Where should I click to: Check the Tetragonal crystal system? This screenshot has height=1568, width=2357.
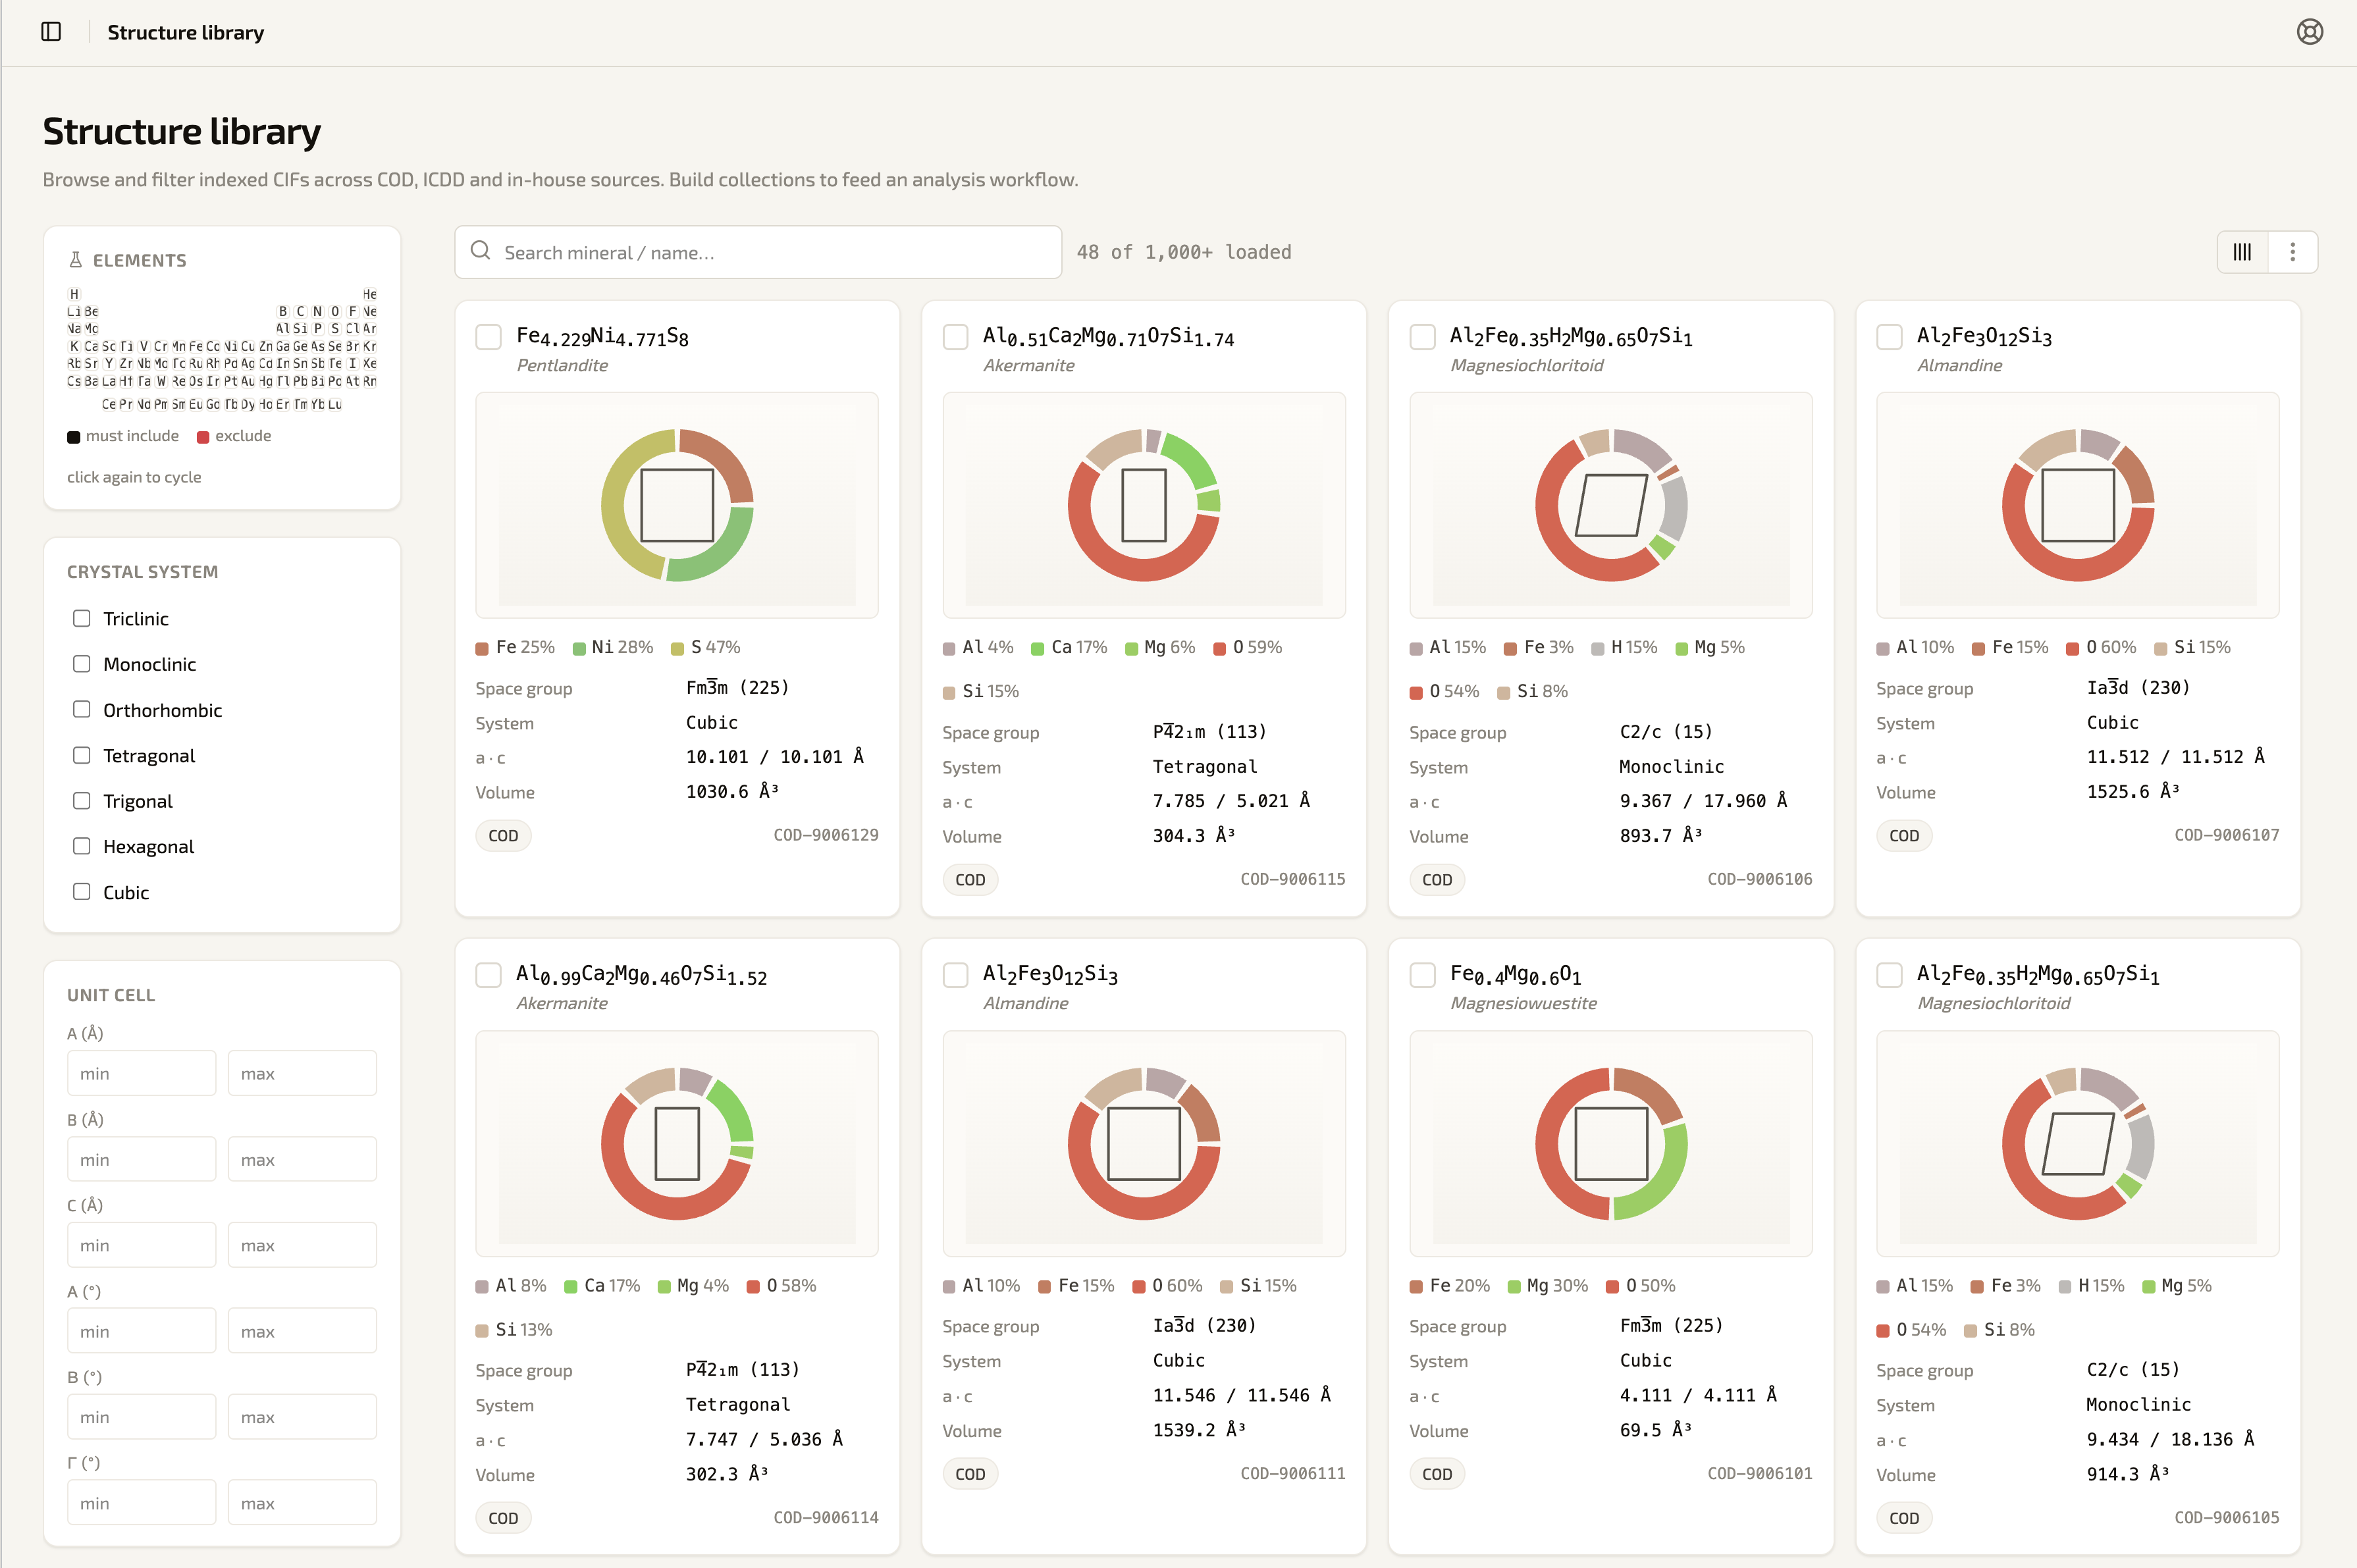tap(82, 755)
